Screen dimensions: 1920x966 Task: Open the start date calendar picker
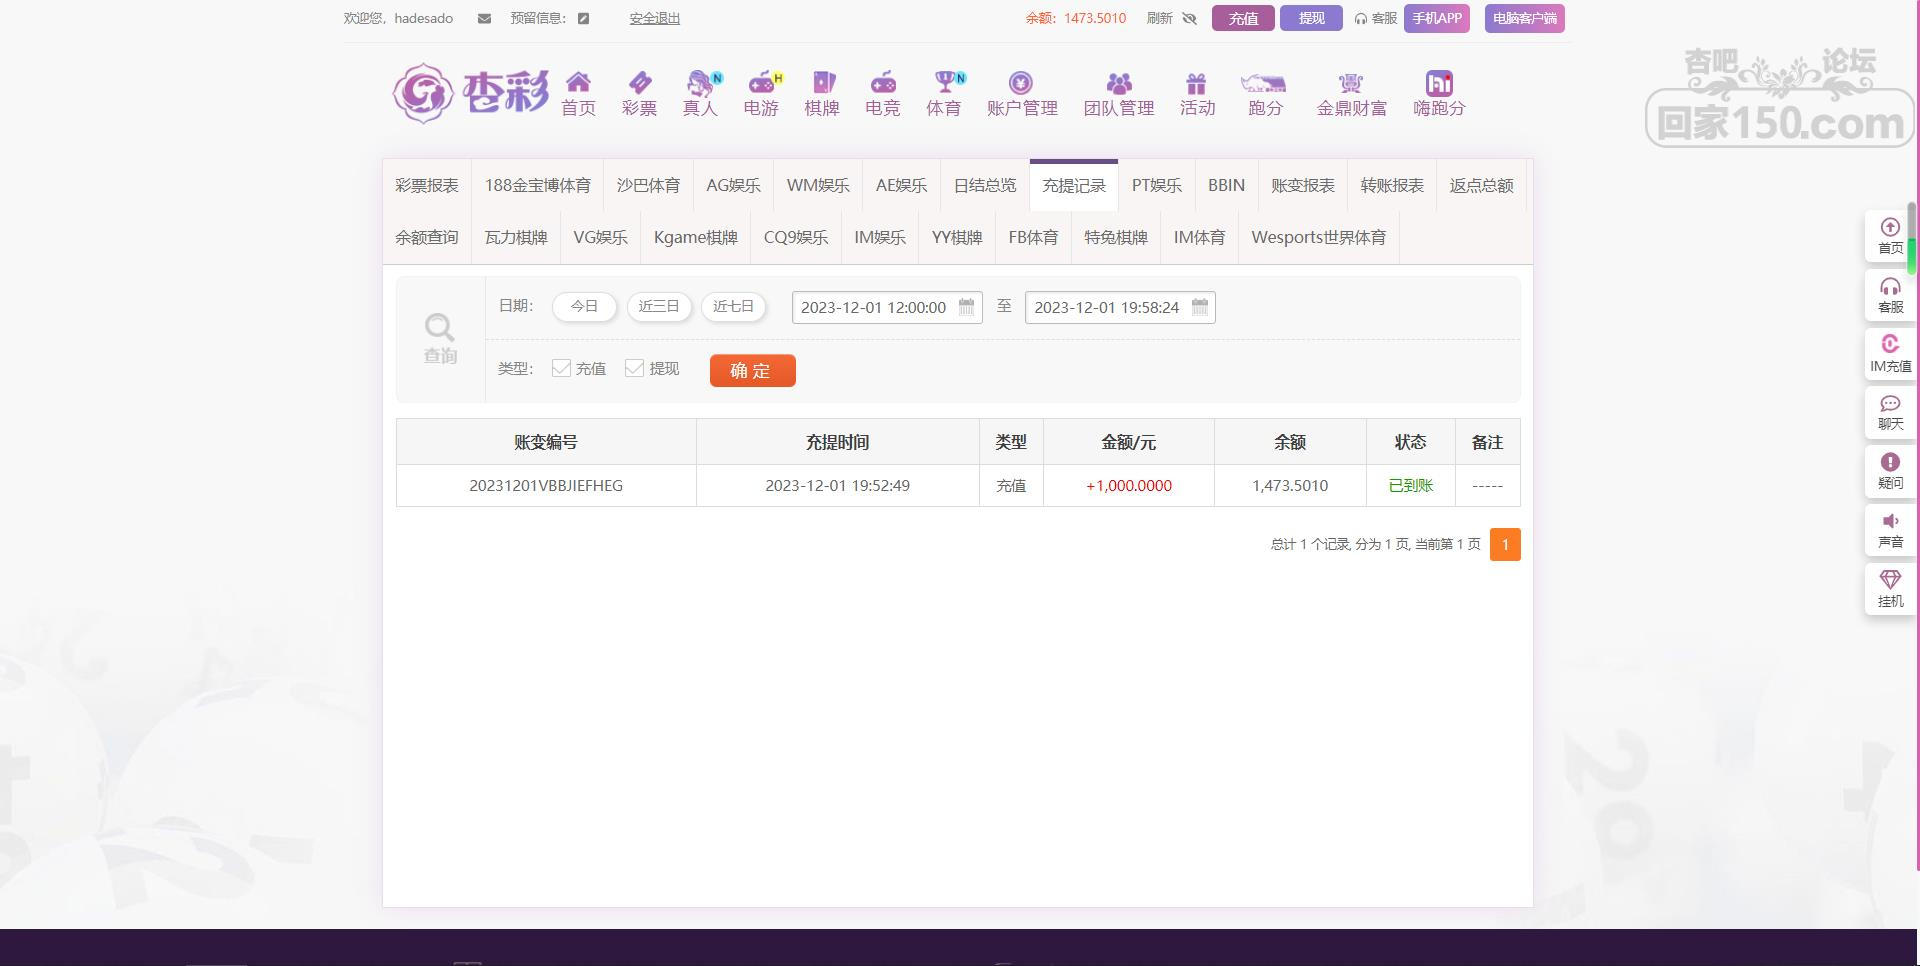point(966,307)
